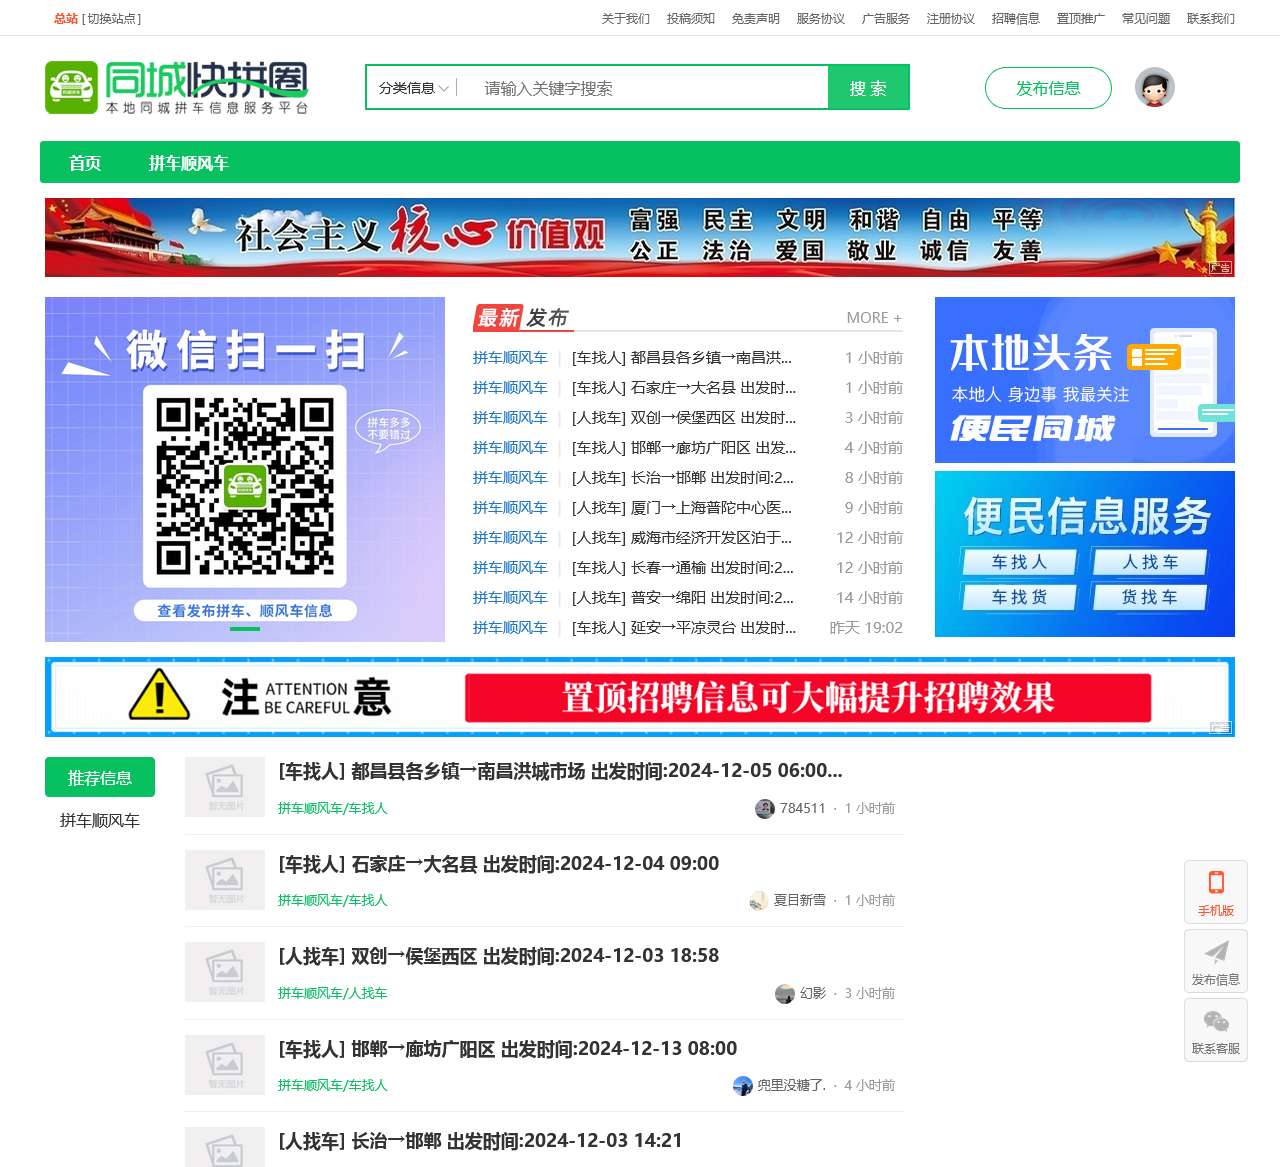Click the 发布信息 paper plane sidebar icon

click(1216, 961)
